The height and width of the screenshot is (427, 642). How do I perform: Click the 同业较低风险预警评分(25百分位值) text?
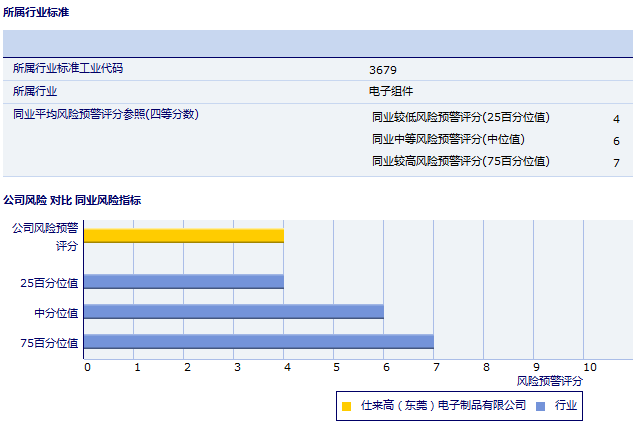(461, 117)
